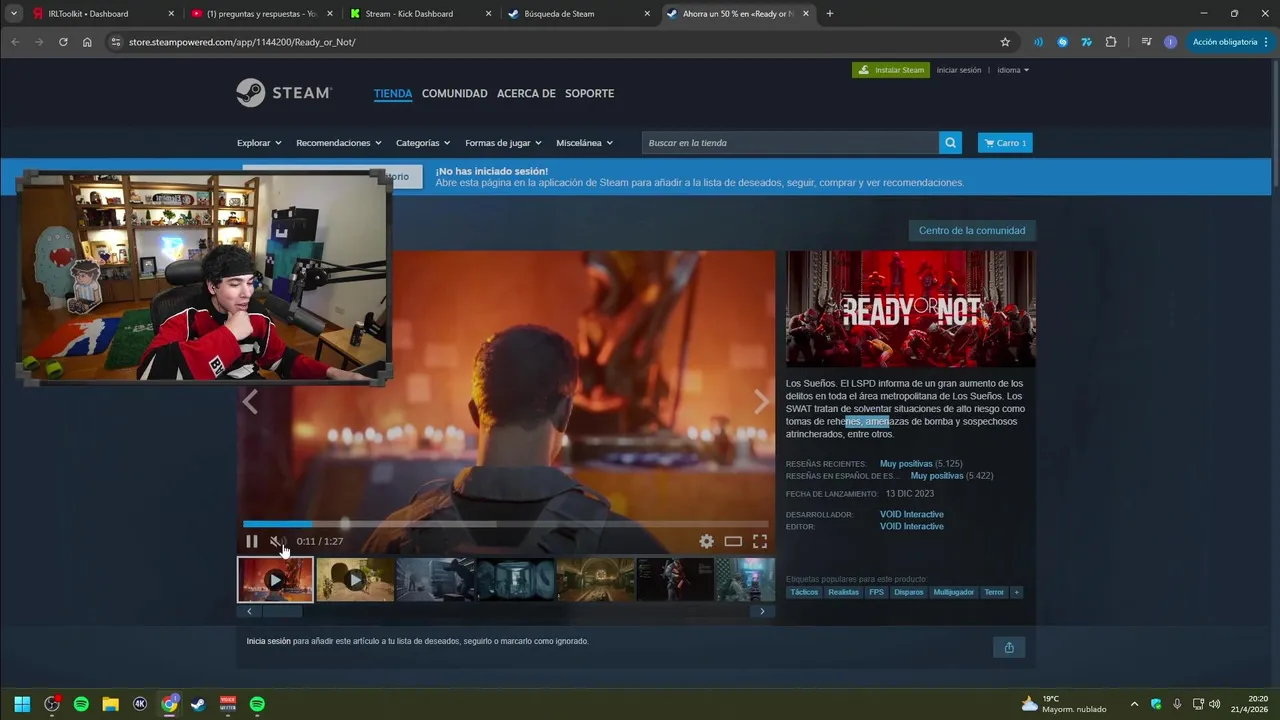
Task: Open the COMUNIDAD menu
Action: pos(455,93)
